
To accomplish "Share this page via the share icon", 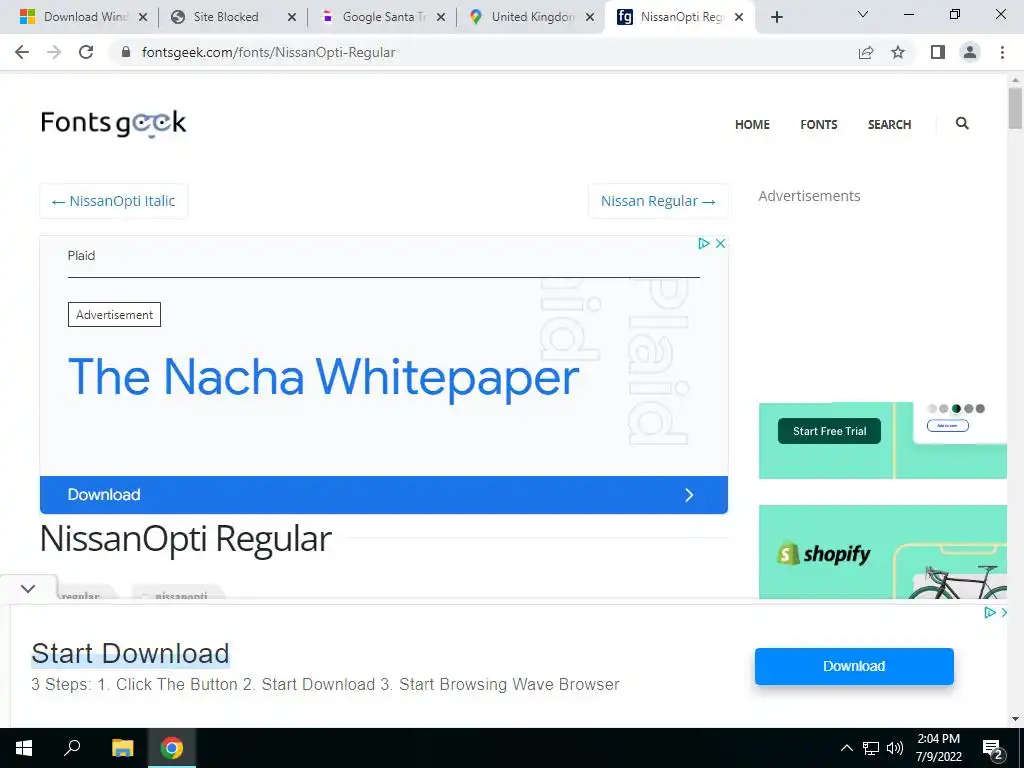I will tap(866, 52).
